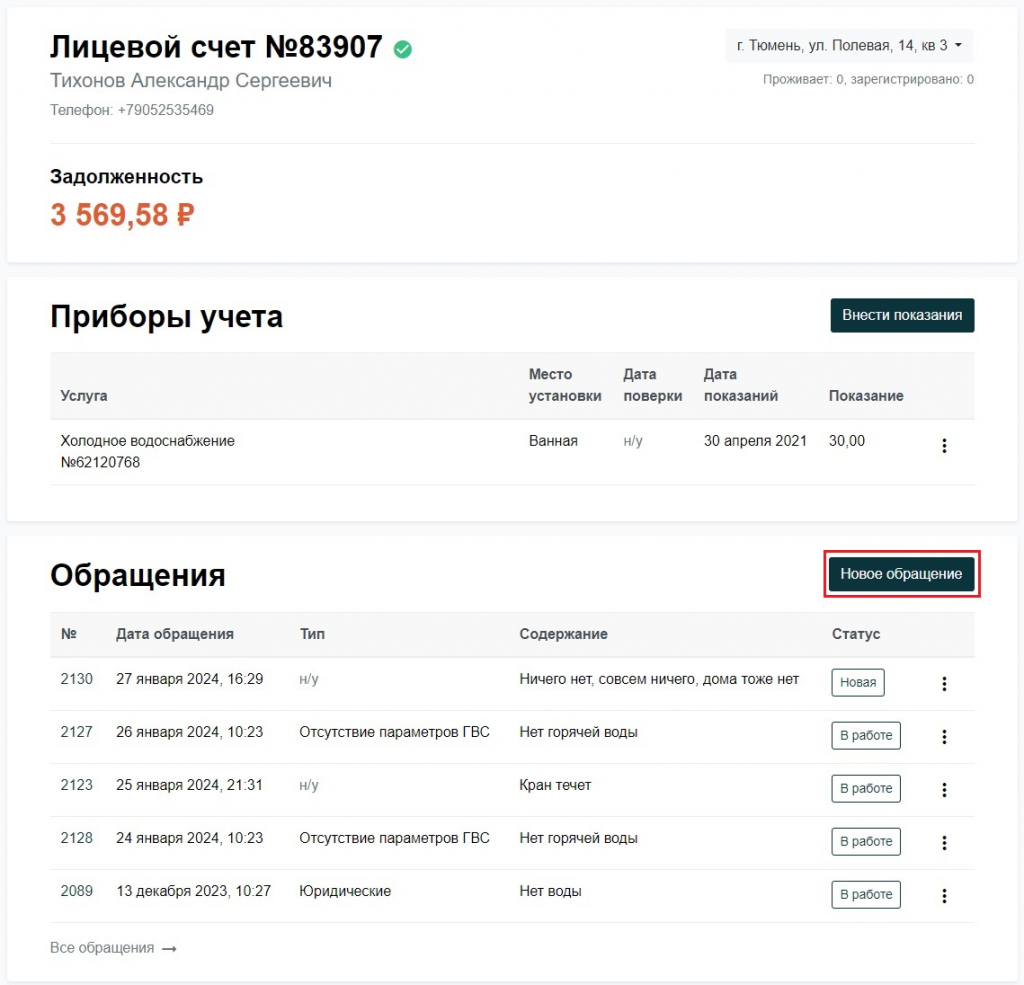
Task: Open the three-dot menu for request 2130
Action: [944, 683]
